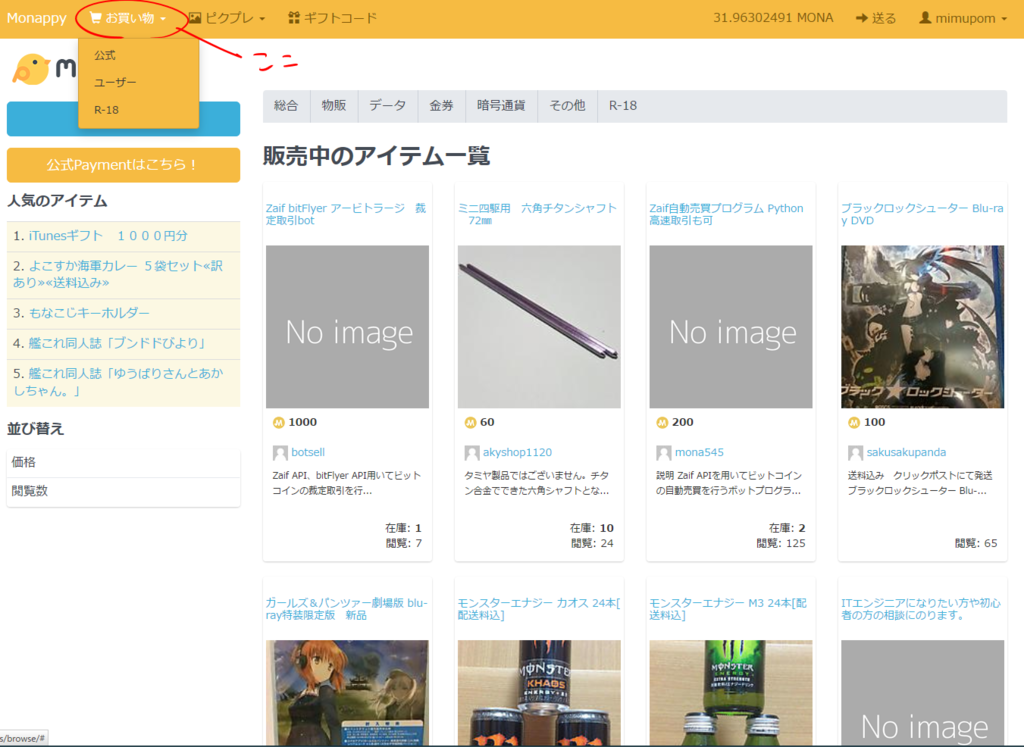Click the green Monster M3 bottles thumbnail

tap(731, 693)
